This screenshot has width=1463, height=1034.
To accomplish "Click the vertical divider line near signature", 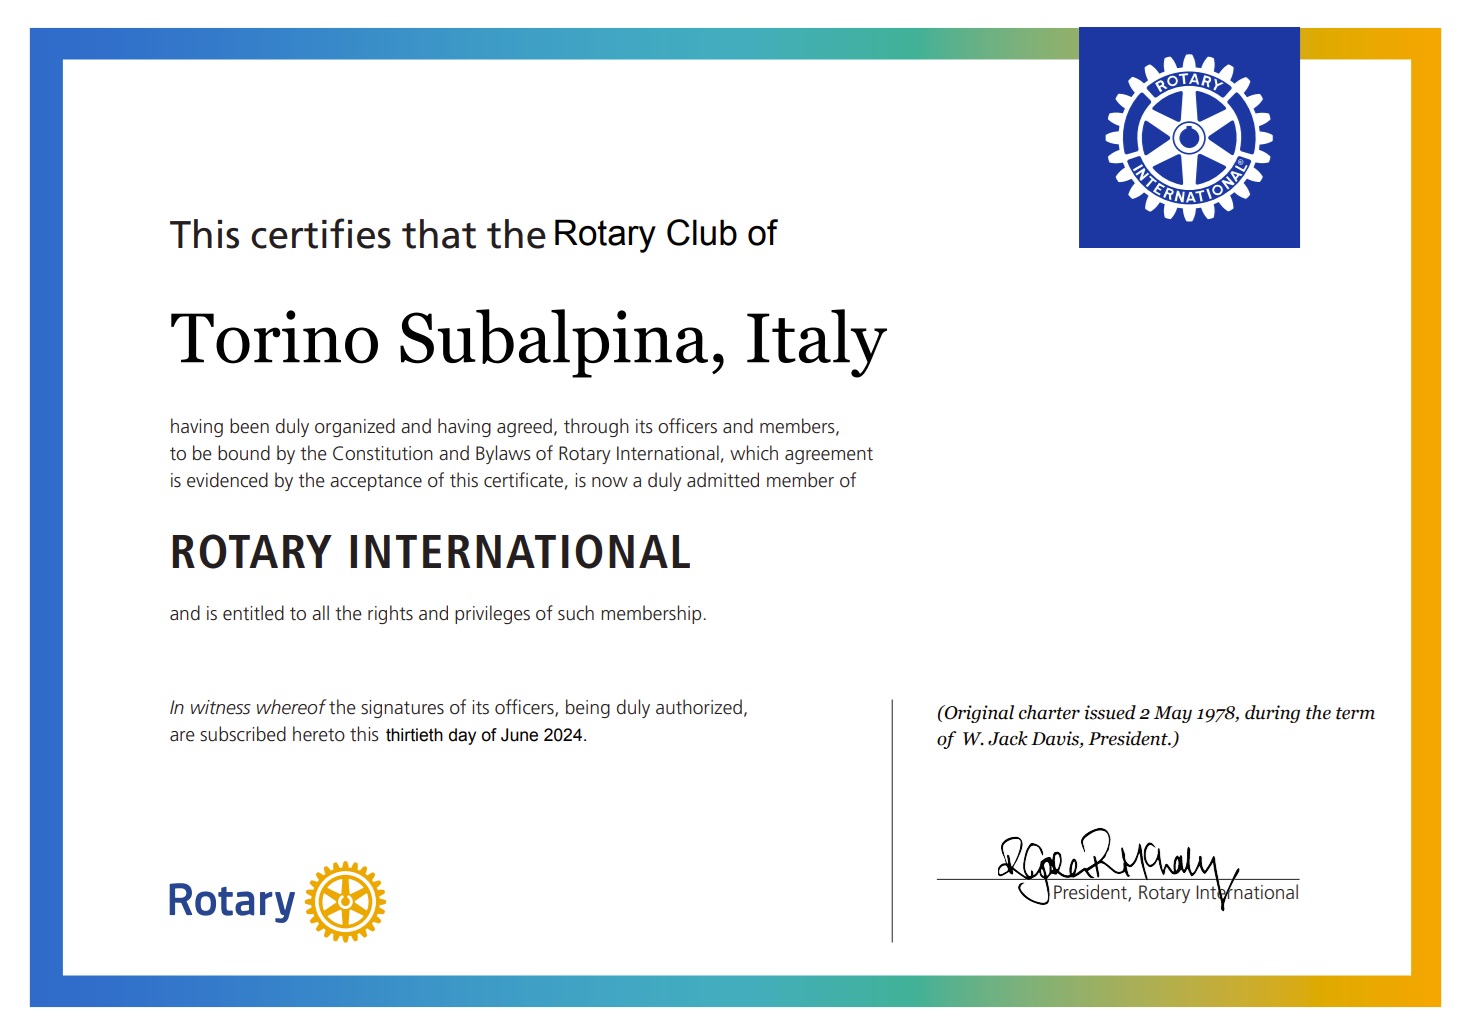I will point(892,820).
